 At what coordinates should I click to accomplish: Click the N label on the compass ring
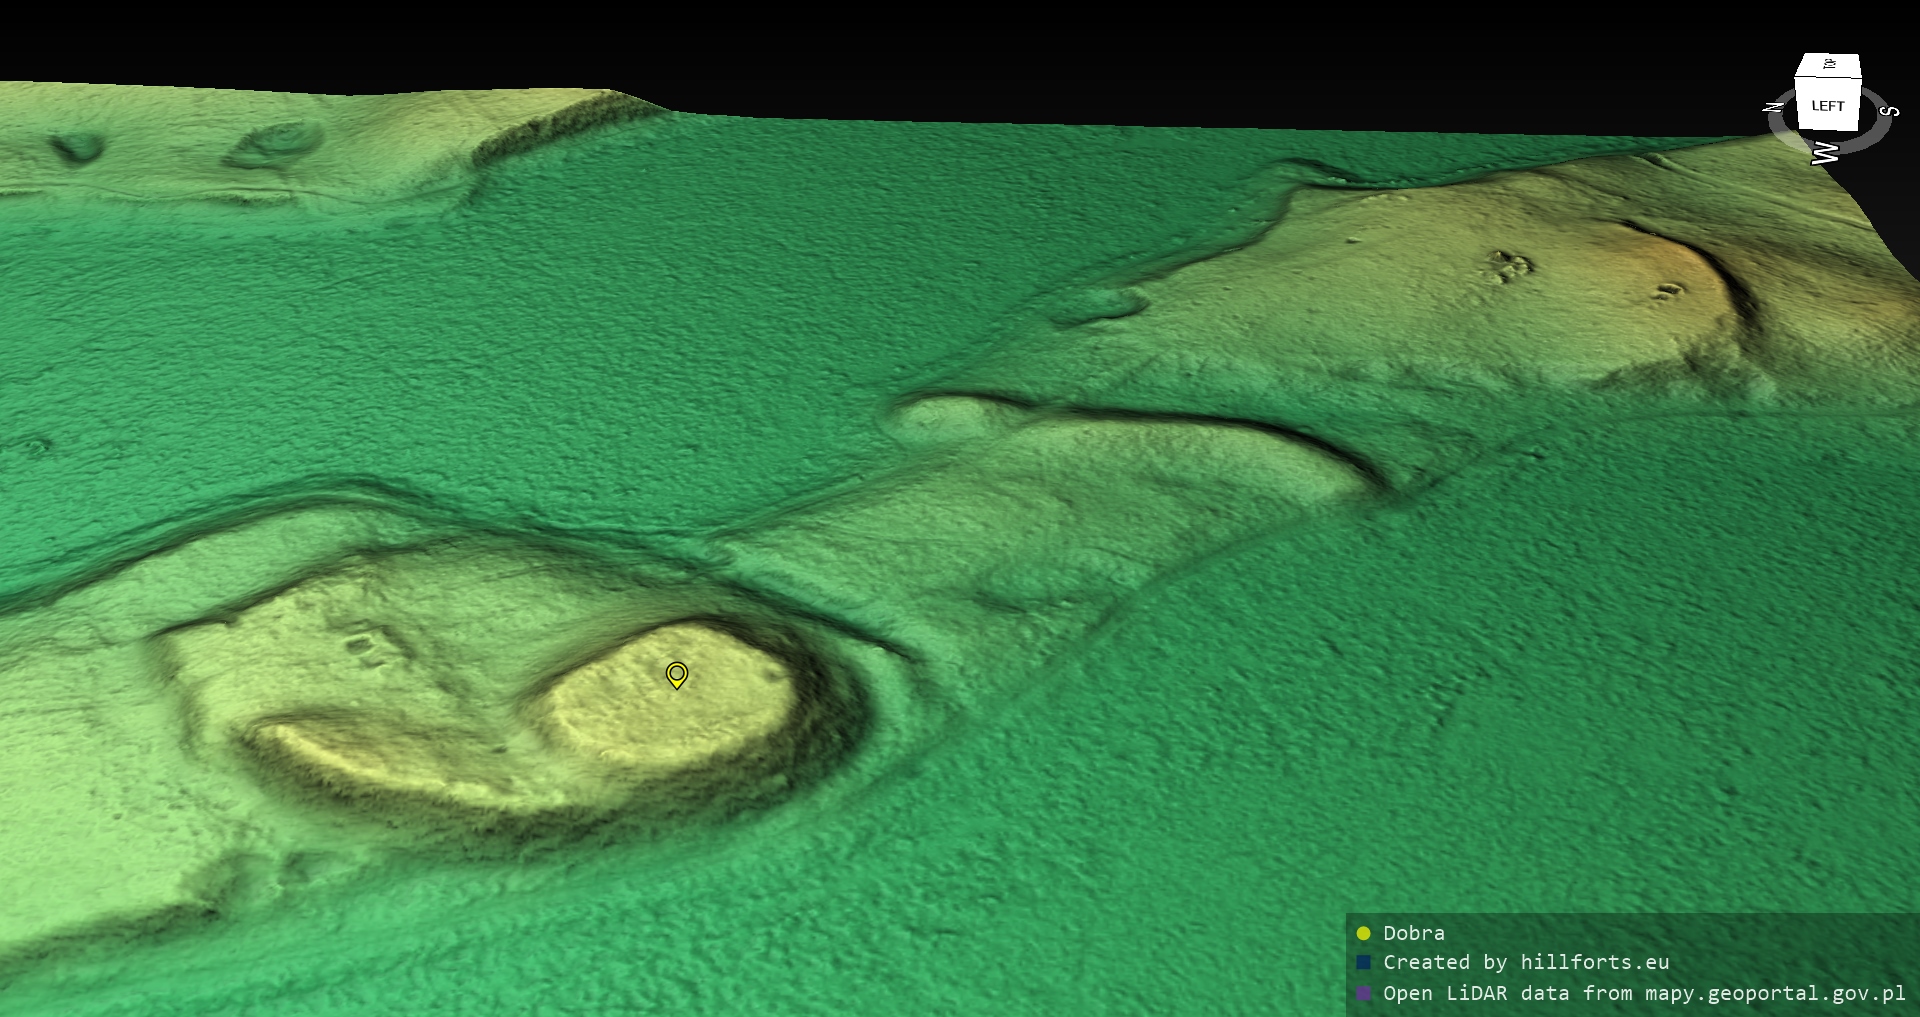[x=1773, y=107]
